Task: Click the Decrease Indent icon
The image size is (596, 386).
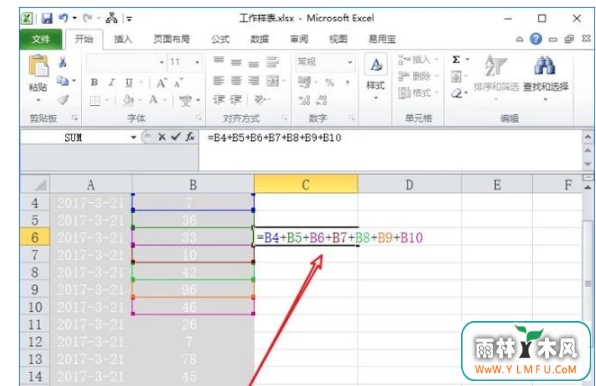Action: pyautogui.click(x=219, y=100)
